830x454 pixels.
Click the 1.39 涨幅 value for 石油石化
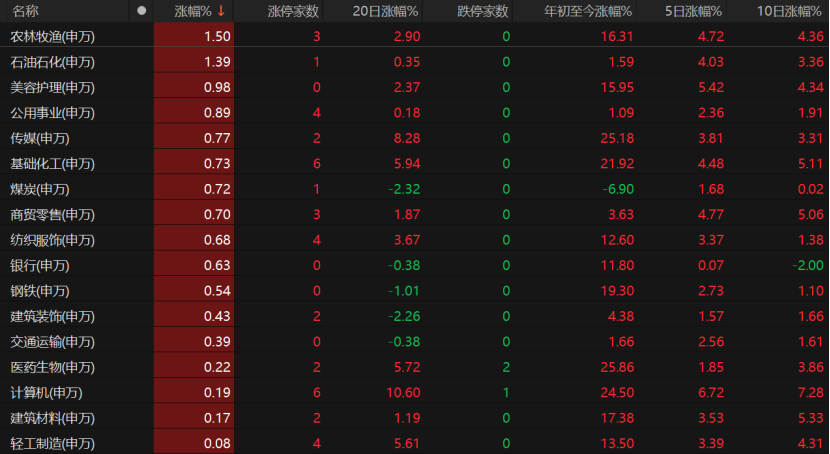pyautogui.click(x=217, y=62)
